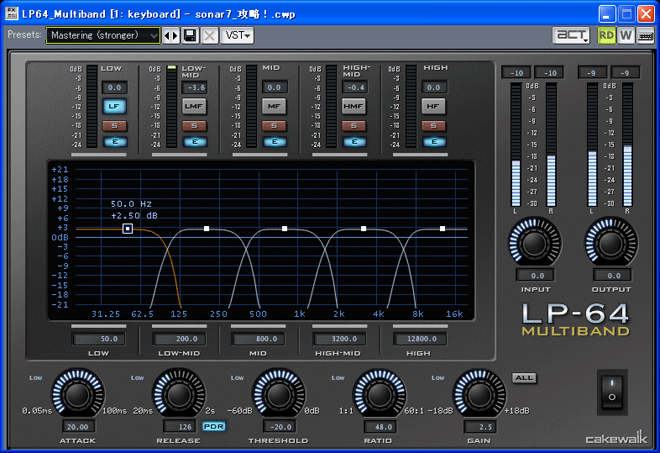Screen dimensions: 660x453
Task: Click the RELEASE knob
Action: point(179,394)
